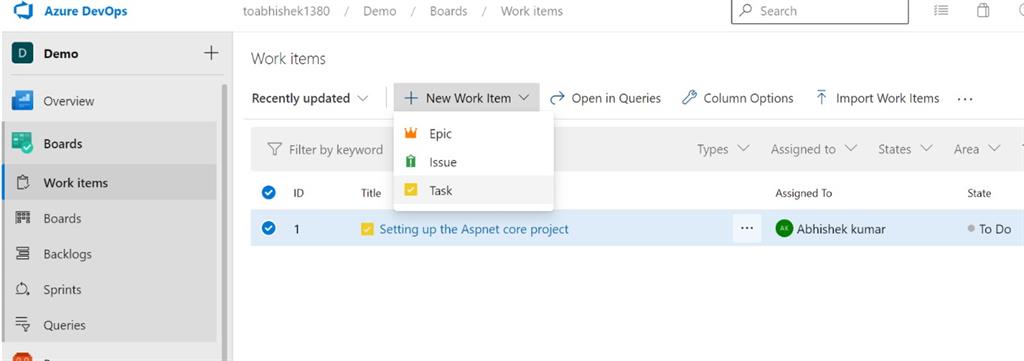Sort by the Title column header
The width and height of the screenshot is (1024, 361).
[371, 193]
